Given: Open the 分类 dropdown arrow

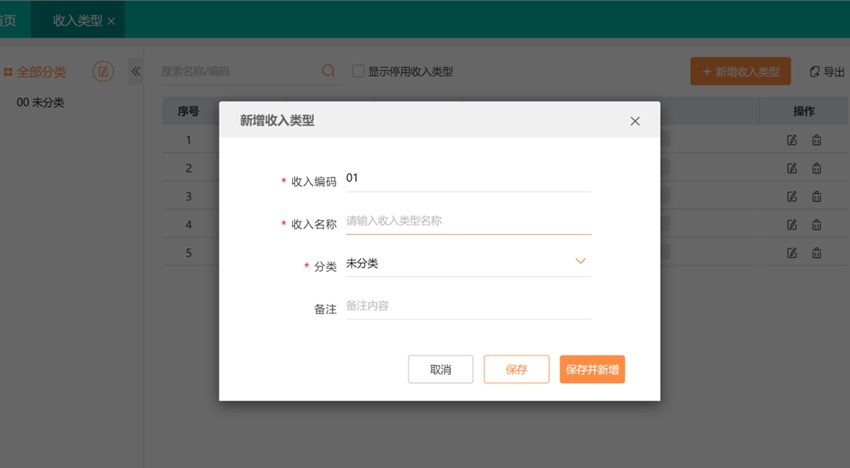Looking at the screenshot, I should [x=580, y=262].
